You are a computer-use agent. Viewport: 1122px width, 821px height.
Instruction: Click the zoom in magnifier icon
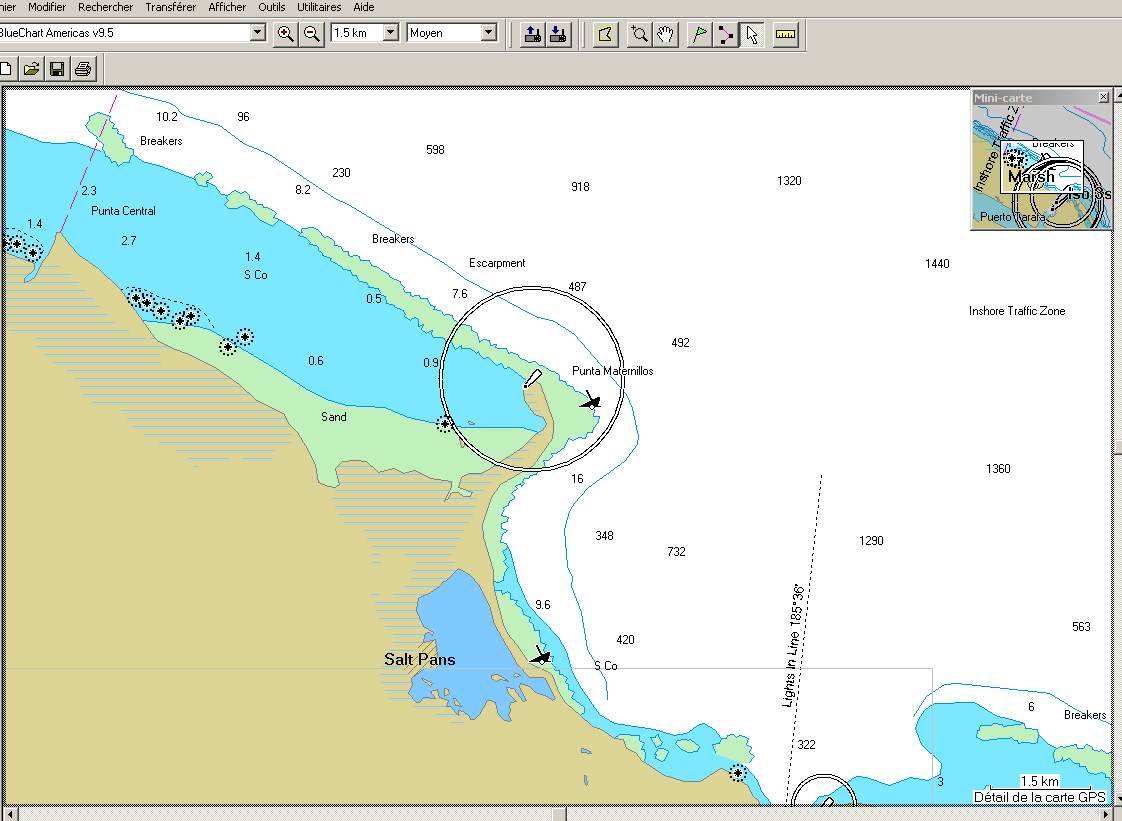click(x=285, y=34)
